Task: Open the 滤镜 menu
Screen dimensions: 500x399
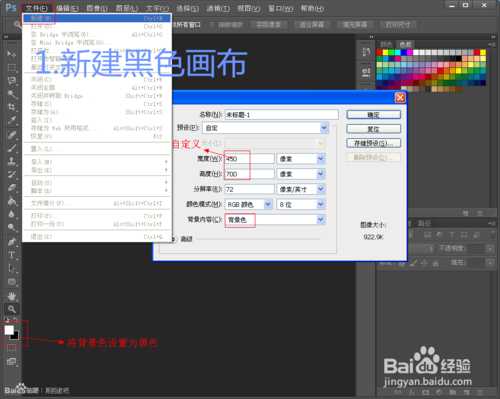Action: pyautogui.click(x=218, y=8)
